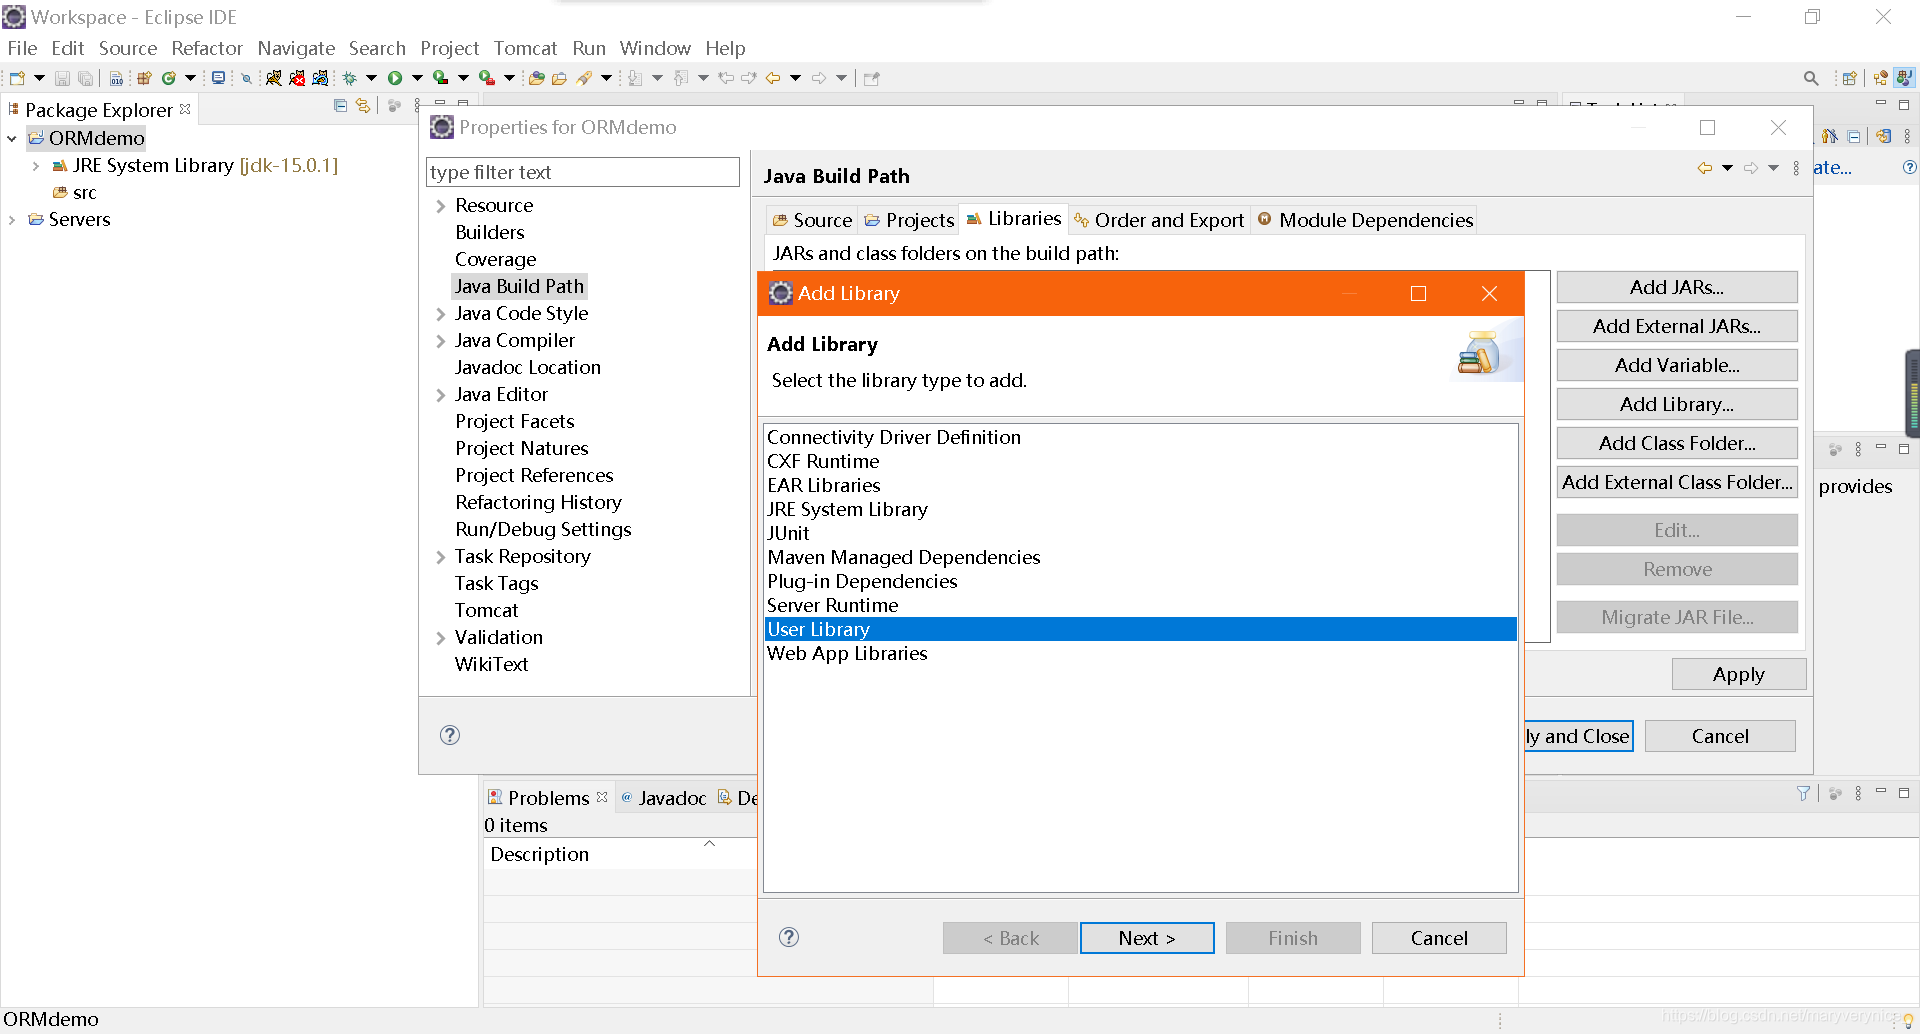The image size is (1920, 1034).
Task: Select JRE System Library in library list
Action: pyautogui.click(x=1140, y=509)
